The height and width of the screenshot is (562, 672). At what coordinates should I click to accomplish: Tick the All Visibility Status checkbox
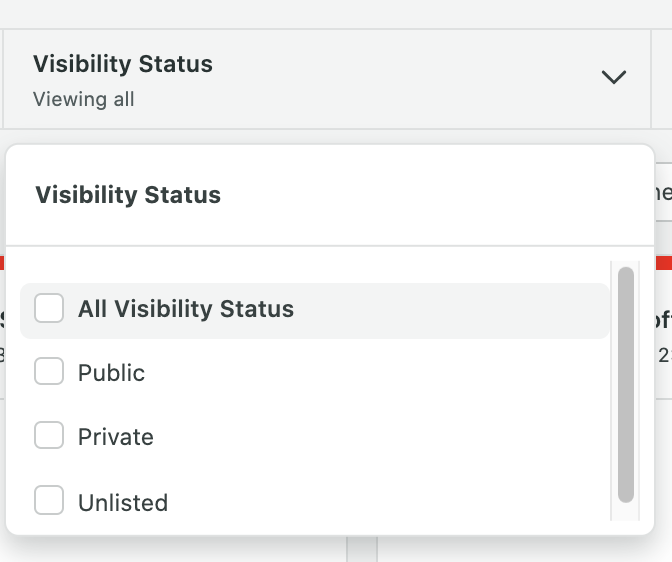(x=49, y=308)
